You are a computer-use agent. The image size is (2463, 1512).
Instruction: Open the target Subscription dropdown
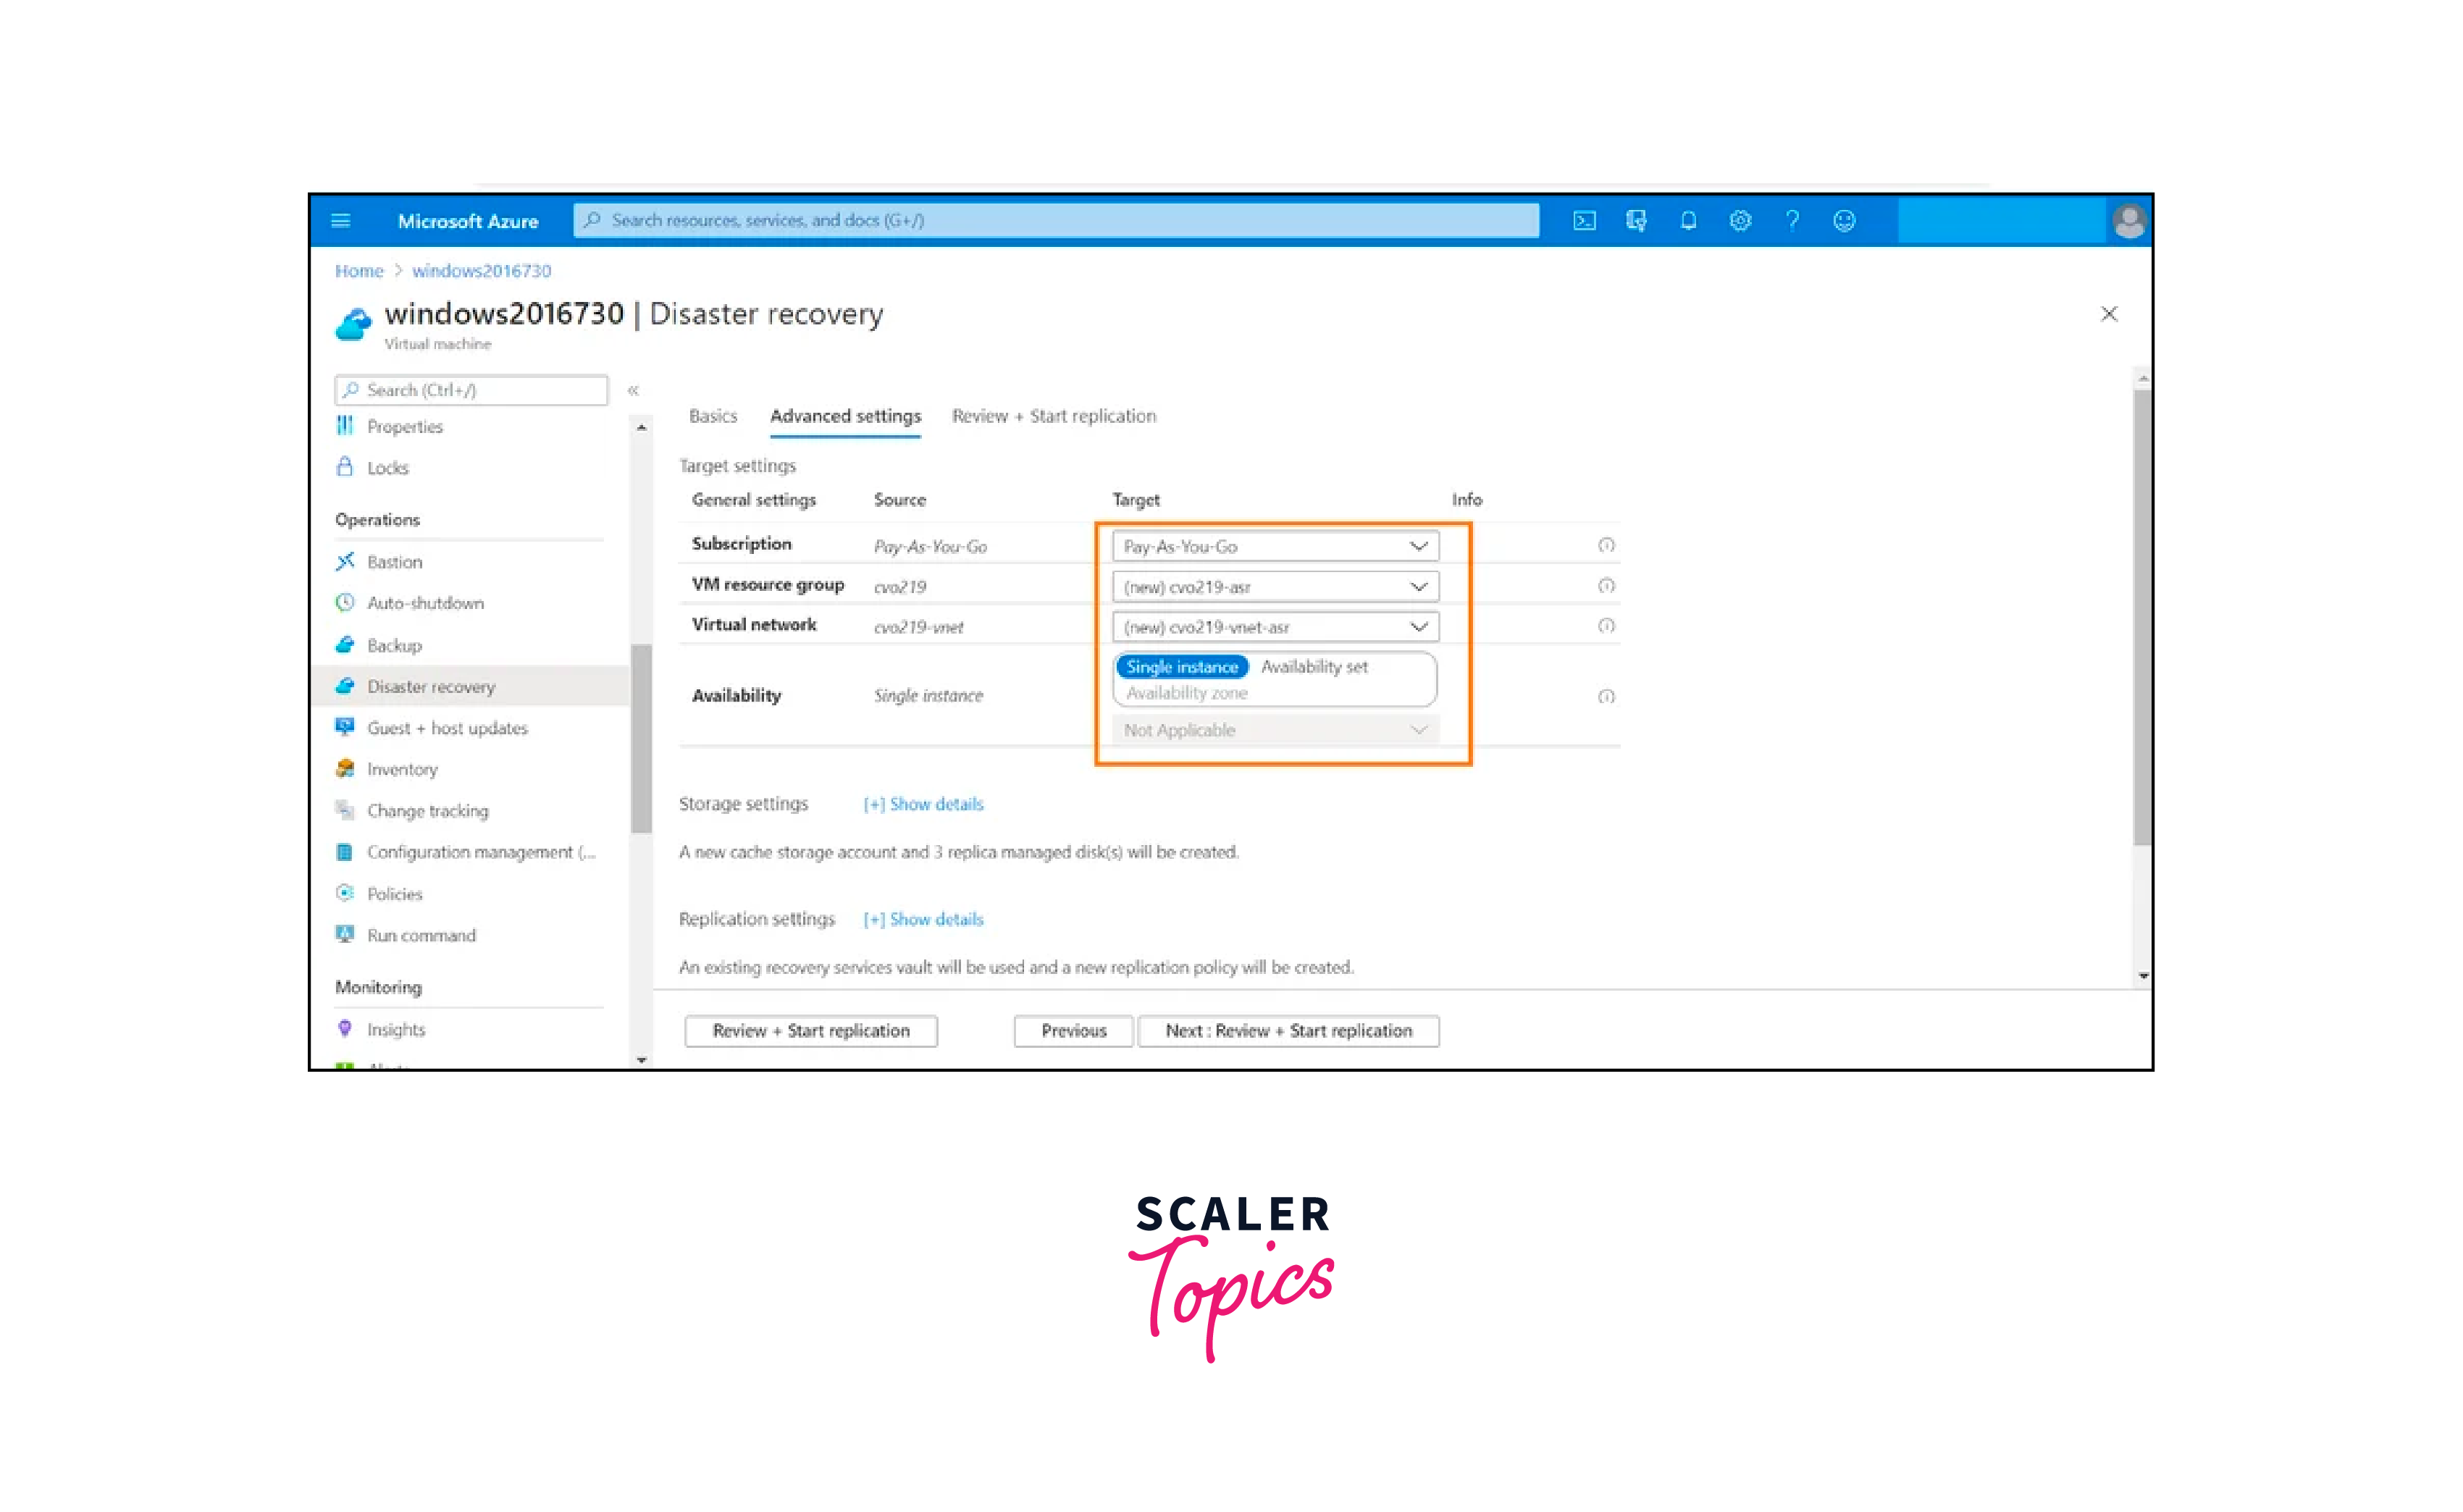pos(1275,547)
